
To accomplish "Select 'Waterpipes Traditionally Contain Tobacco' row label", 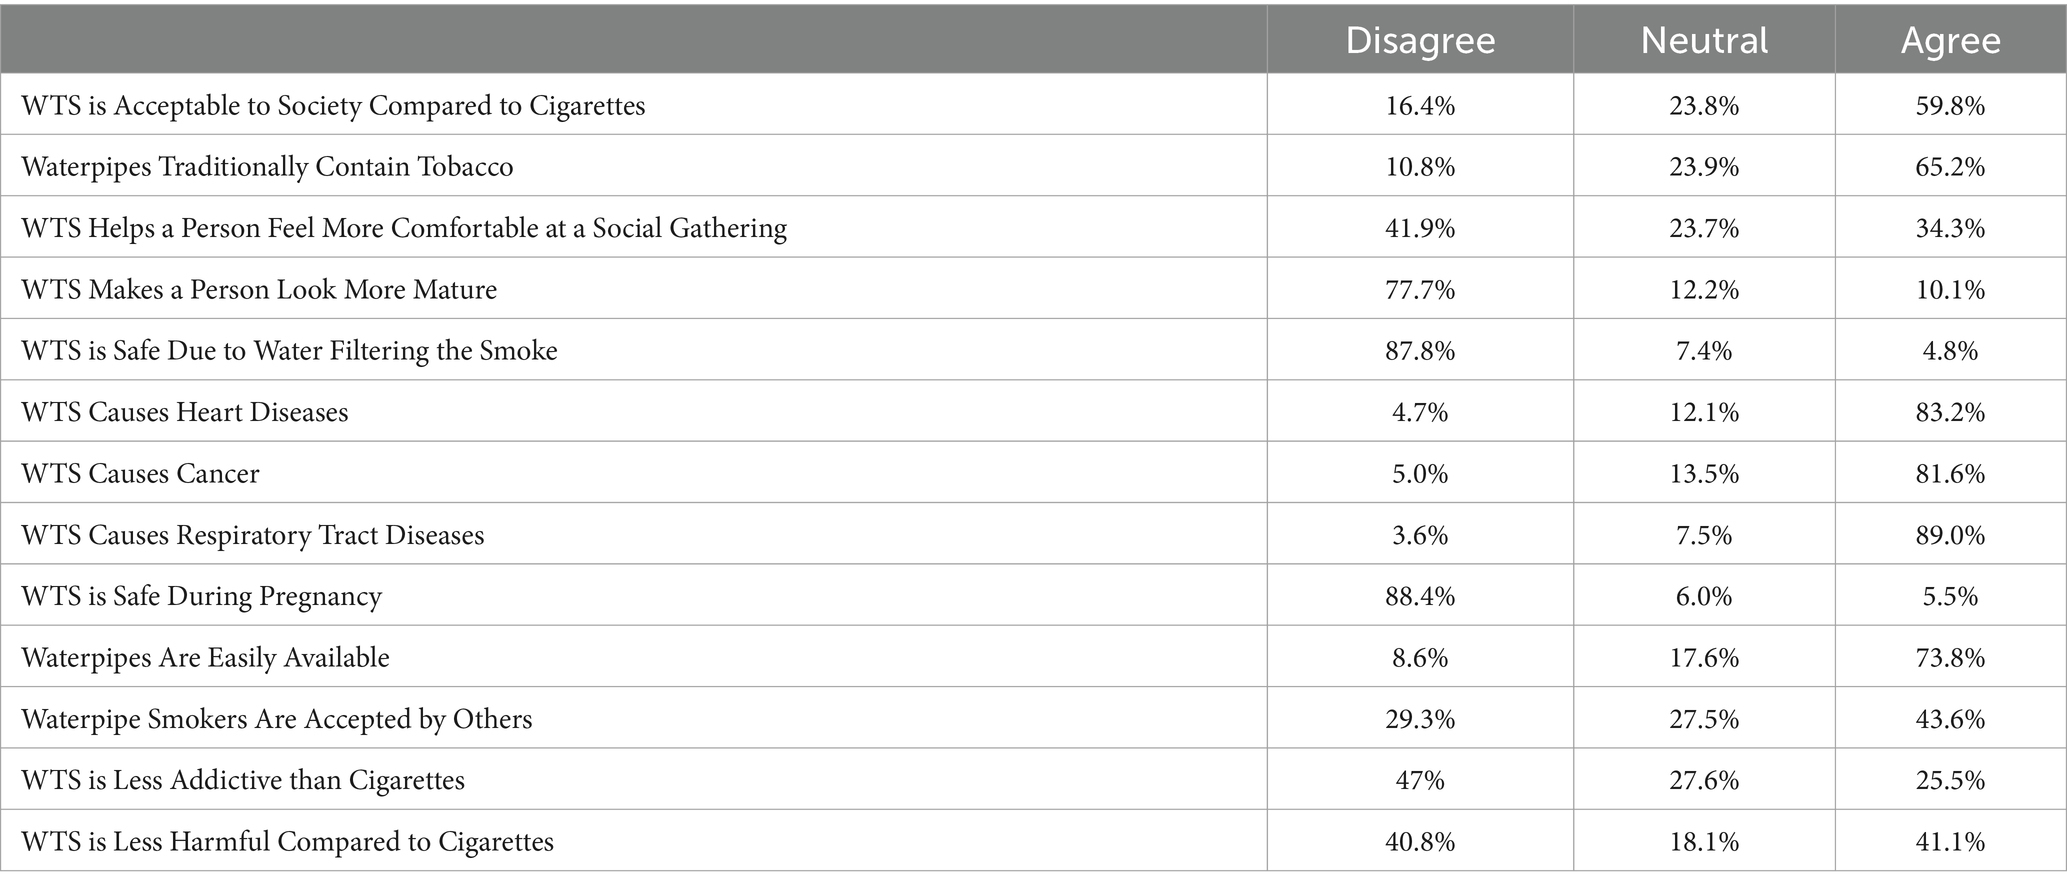I will click(267, 166).
